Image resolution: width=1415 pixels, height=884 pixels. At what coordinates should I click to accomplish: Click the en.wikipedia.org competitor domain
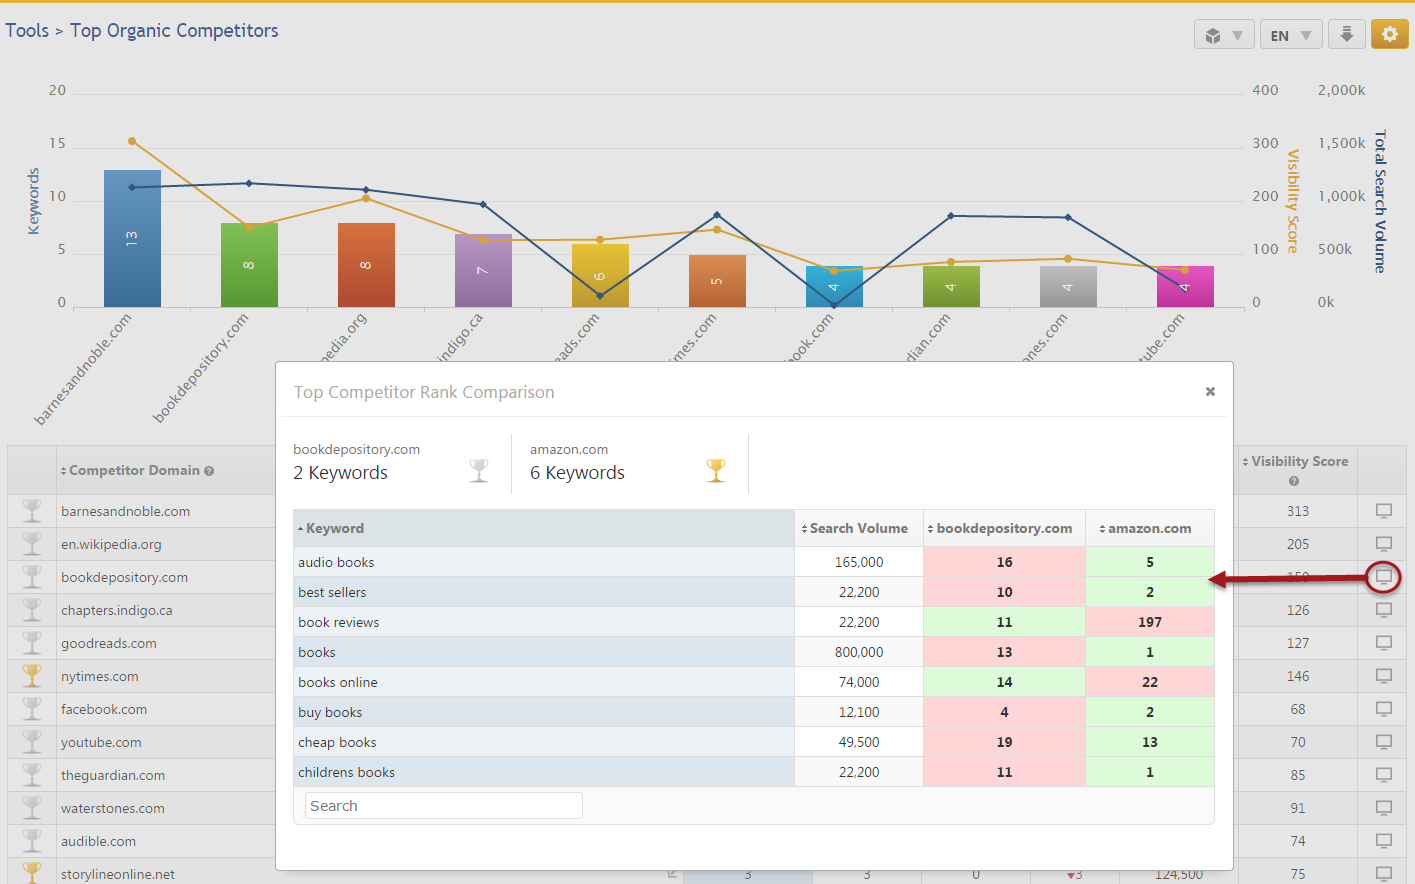click(111, 544)
